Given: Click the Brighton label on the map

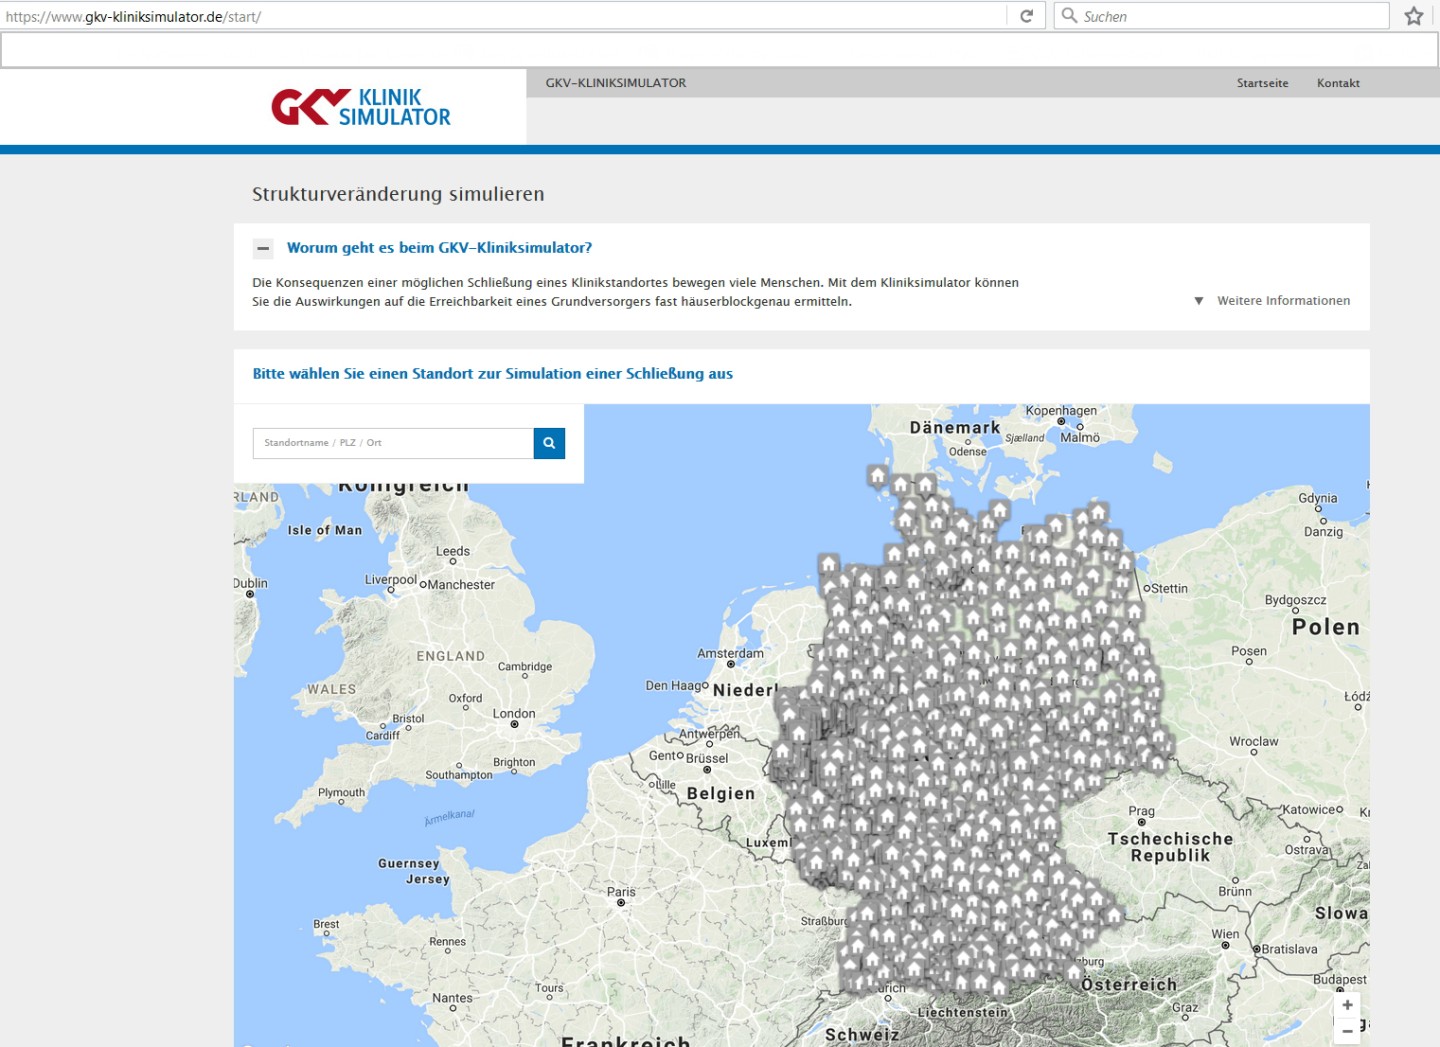Looking at the screenshot, I should pyautogui.click(x=514, y=762).
